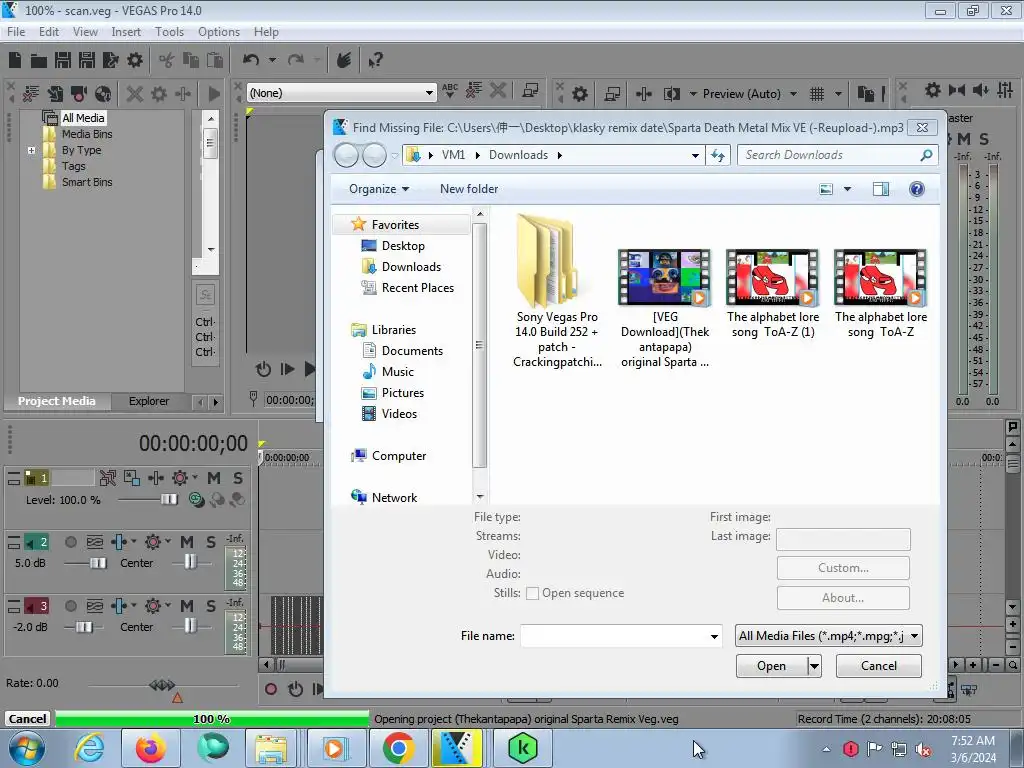Open the File menu
Screen dimensions: 1024x768
(x=16, y=32)
